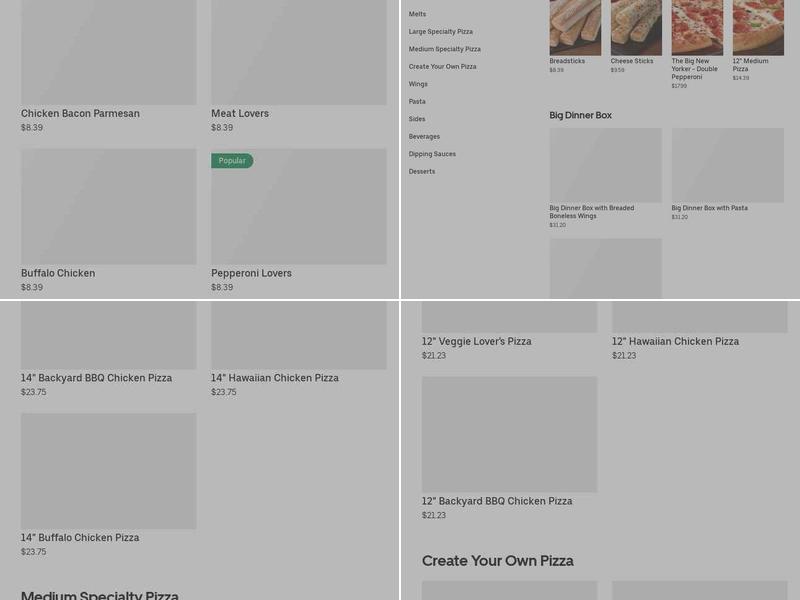This screenshot has width=800, height=600.
Task: Select Big Dinner Box with Breaded Boneless Wings title
Action: click(592, 212)
